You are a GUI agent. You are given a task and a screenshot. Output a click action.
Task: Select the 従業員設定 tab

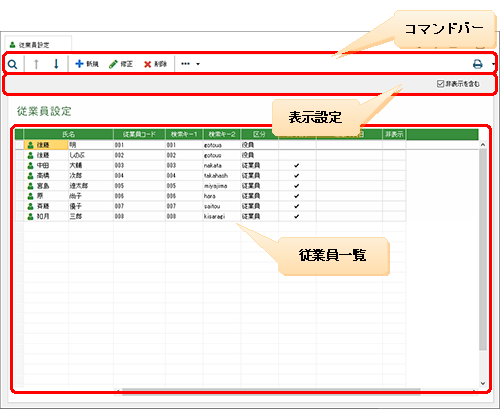coord(38,45)
